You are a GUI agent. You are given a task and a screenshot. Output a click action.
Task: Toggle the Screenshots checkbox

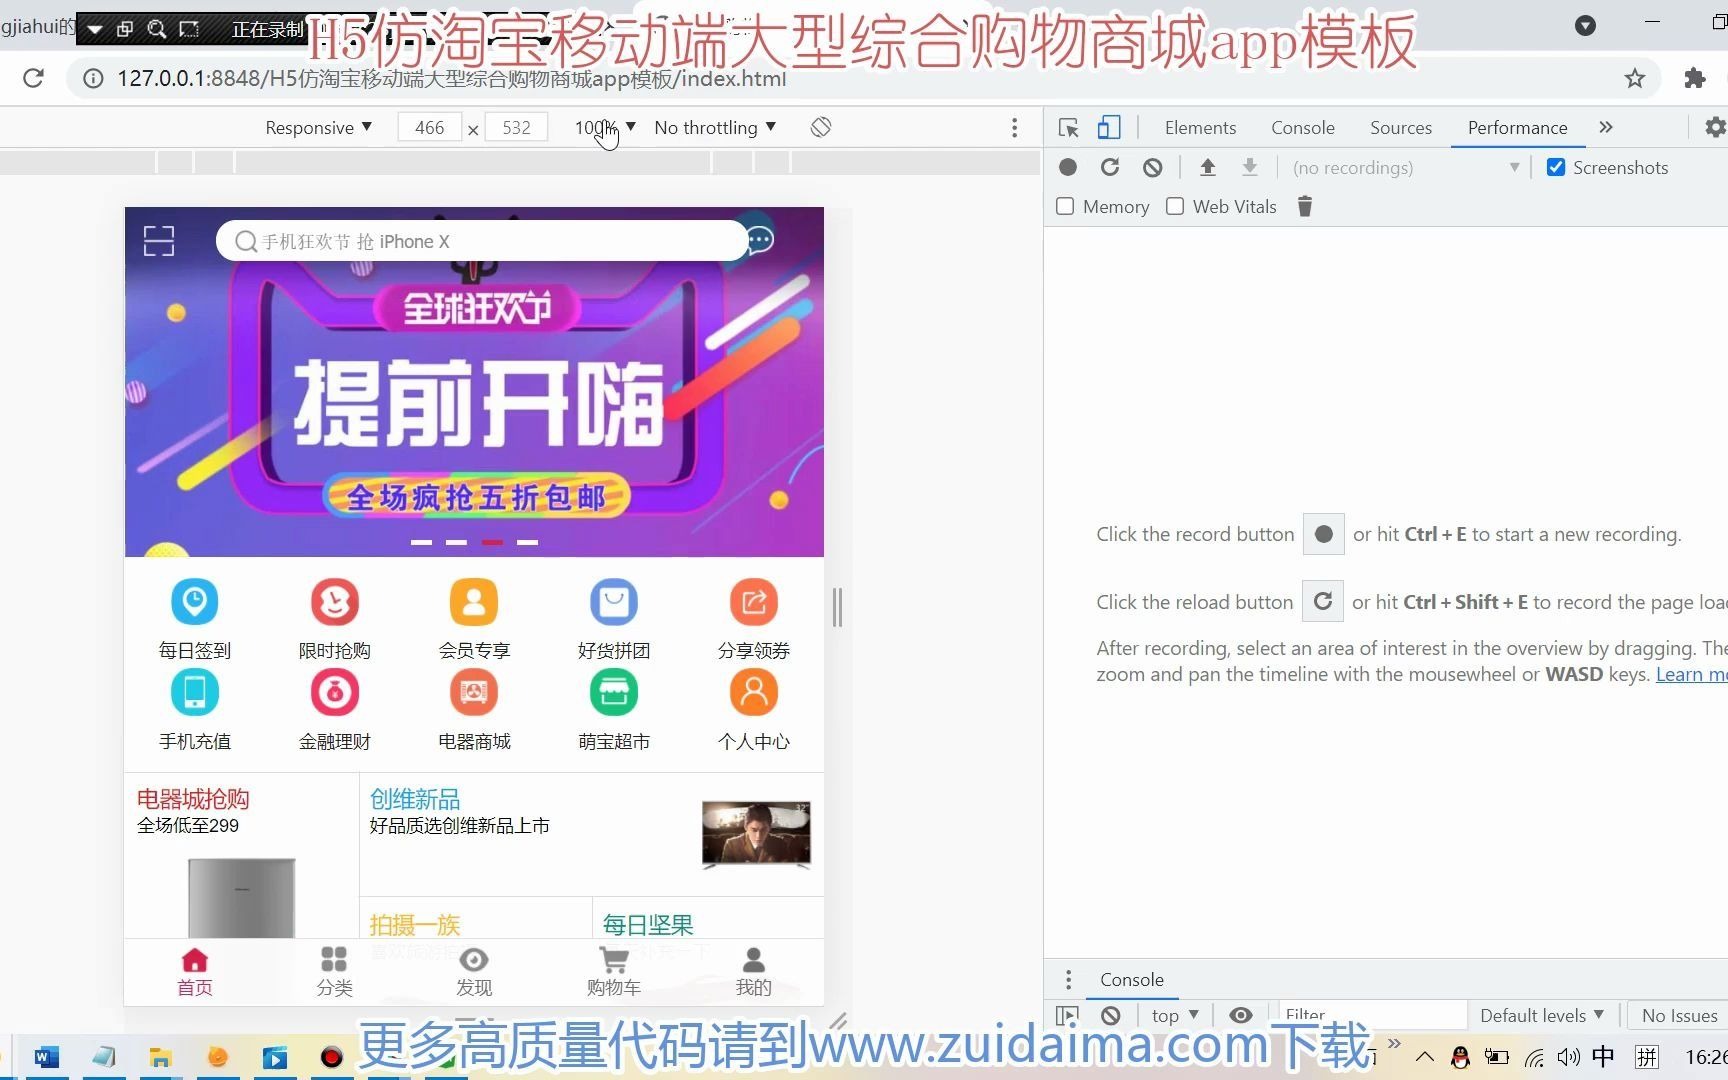pyautogui.click(x=1556, y=167)
